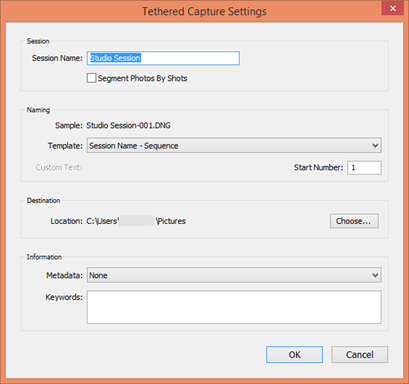Click inside the Keywords text box
The width and height of the screenshot is (409, 384).
pyautogui.click(x=234, y=307)
